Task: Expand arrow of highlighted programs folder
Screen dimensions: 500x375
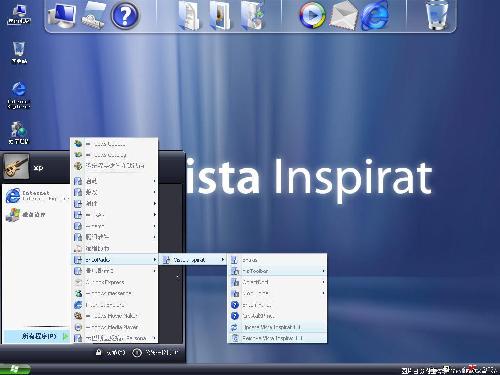Action: pos(155,260)
